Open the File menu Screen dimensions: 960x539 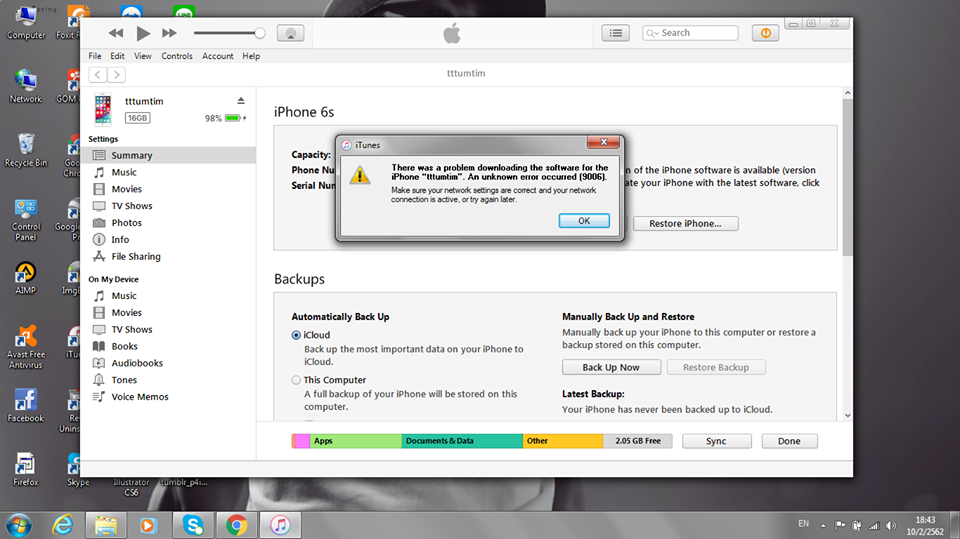click(95, 56)
